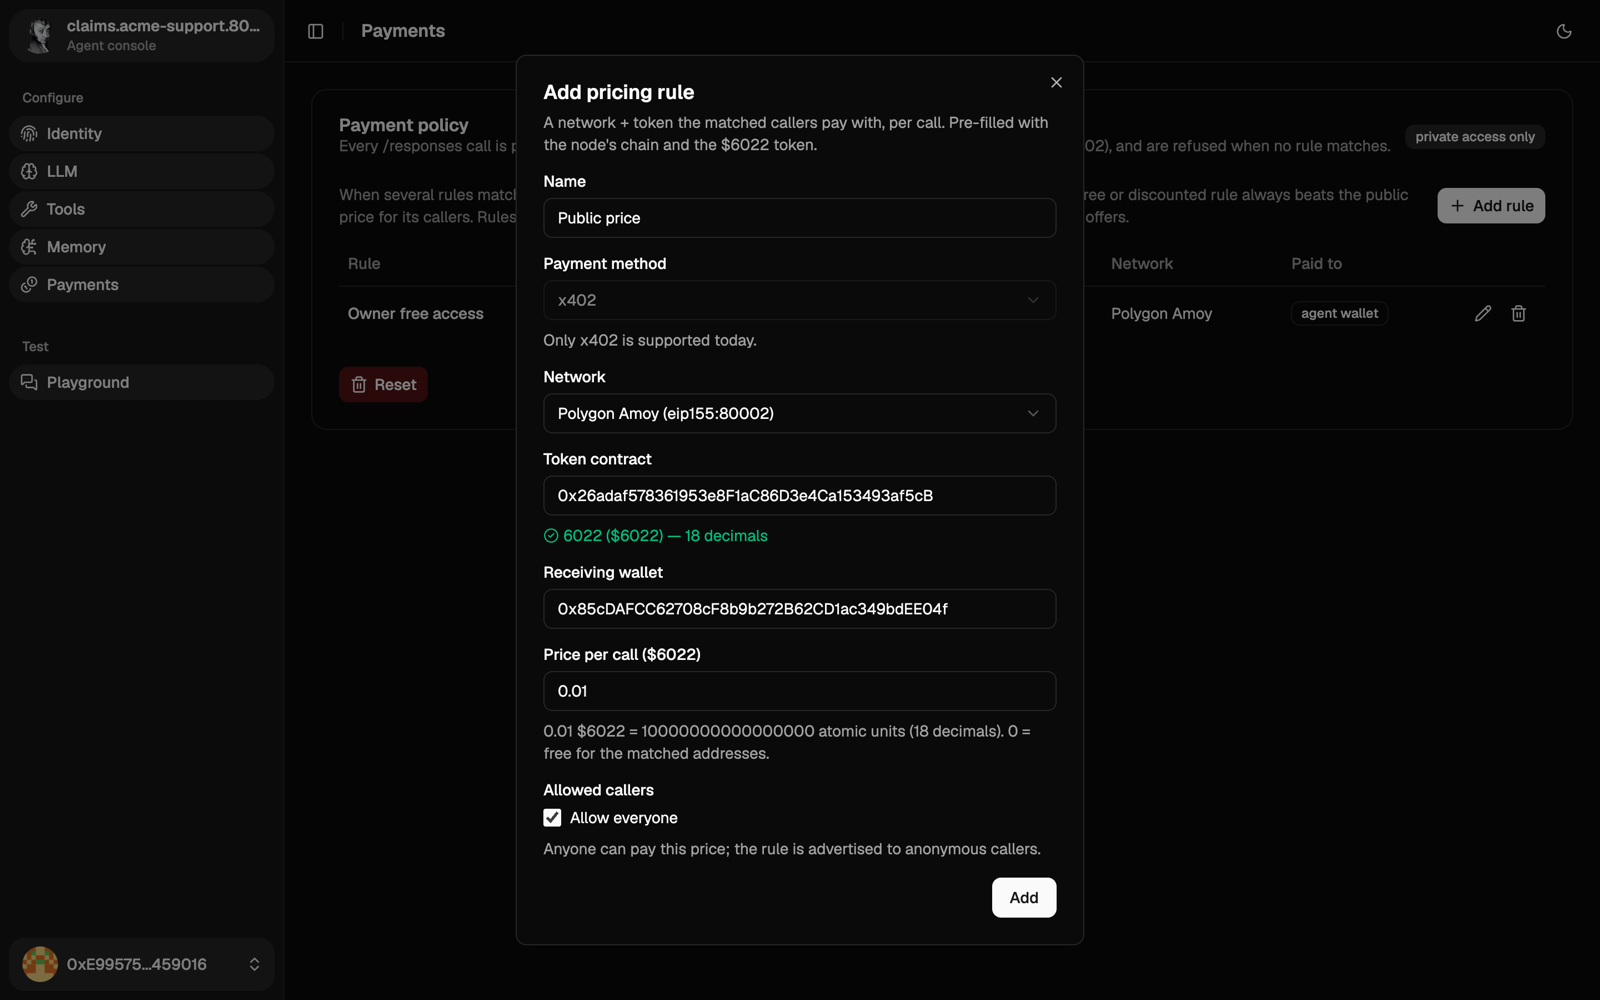Click the Price per call field

click(x=799, y=691)
